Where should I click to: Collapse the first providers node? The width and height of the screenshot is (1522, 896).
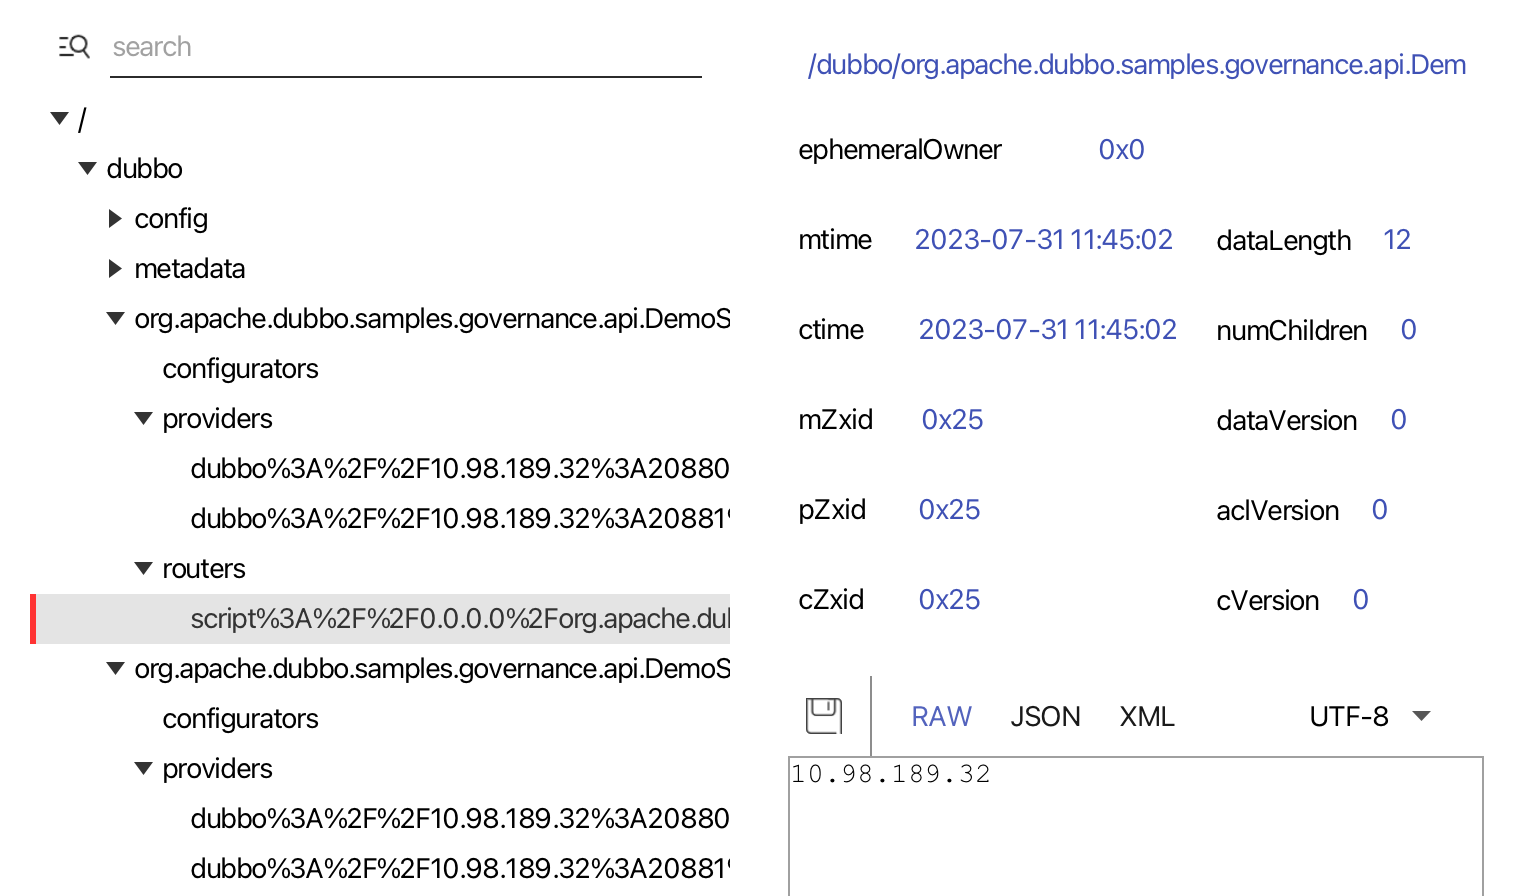(144, 418)
